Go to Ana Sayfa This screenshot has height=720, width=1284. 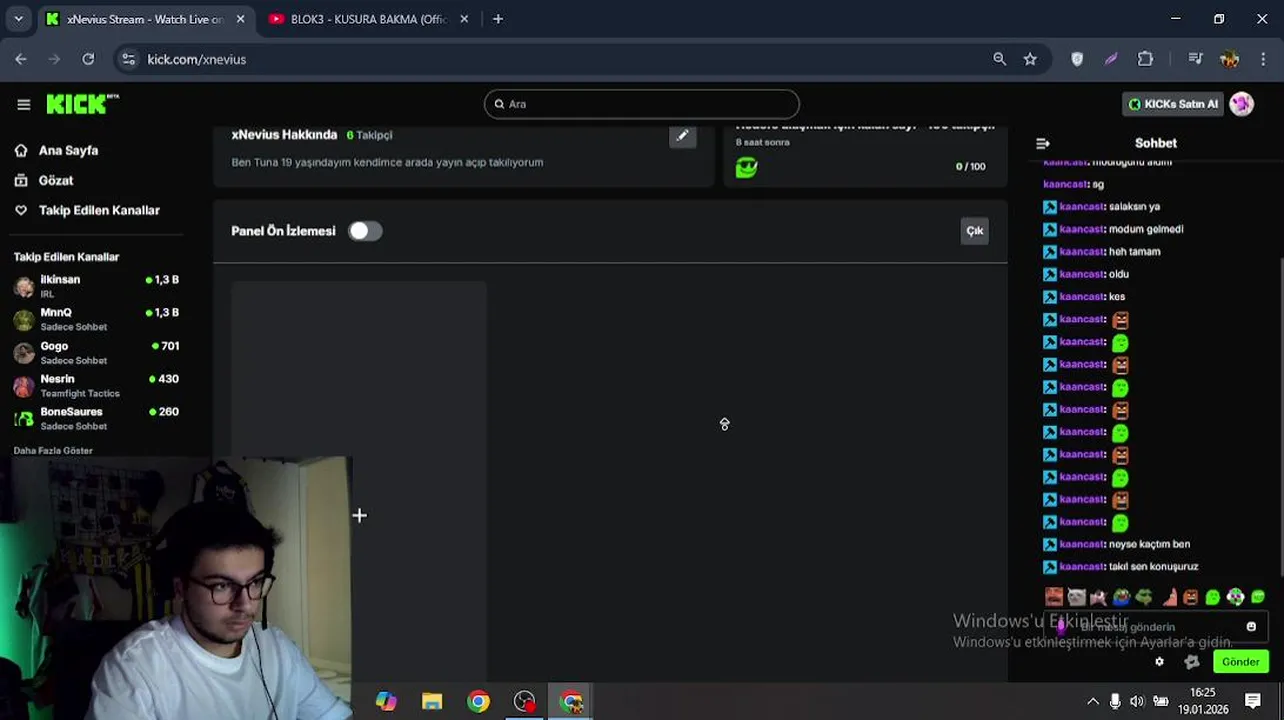[x=68, y=150]
